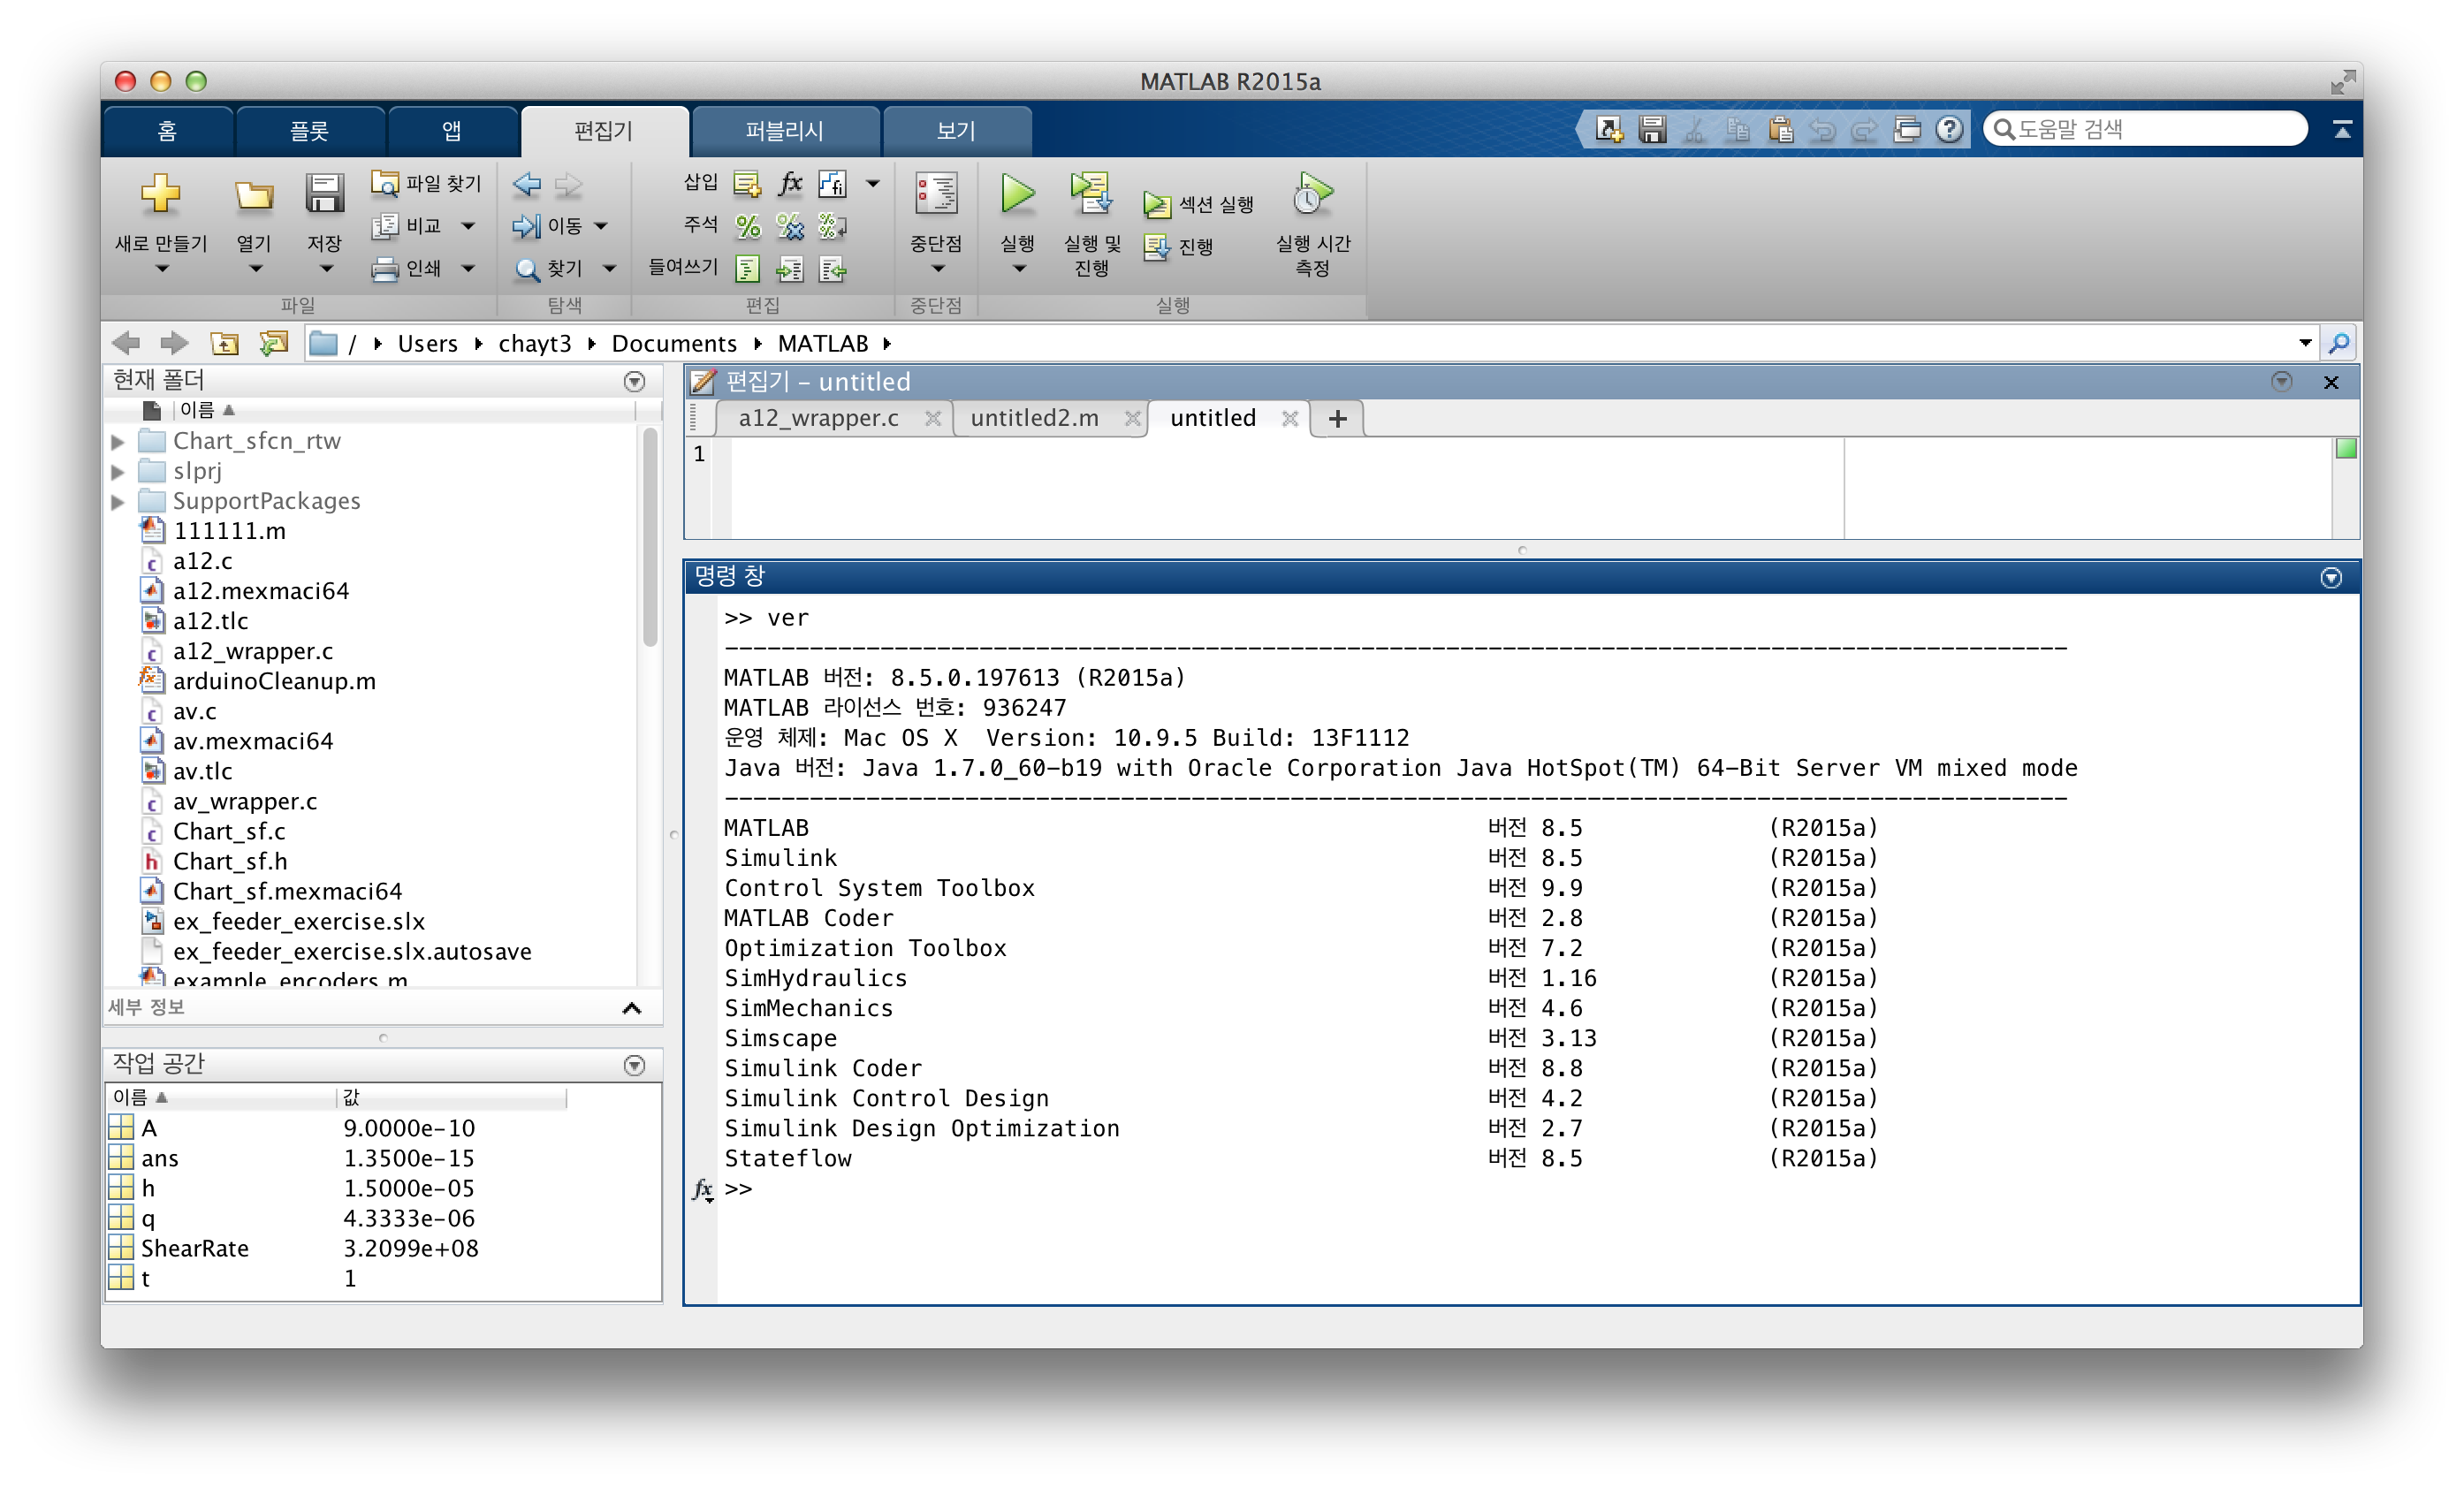
Task: Open the Command Window actions menu
Action: click(x=2331, y=577)
